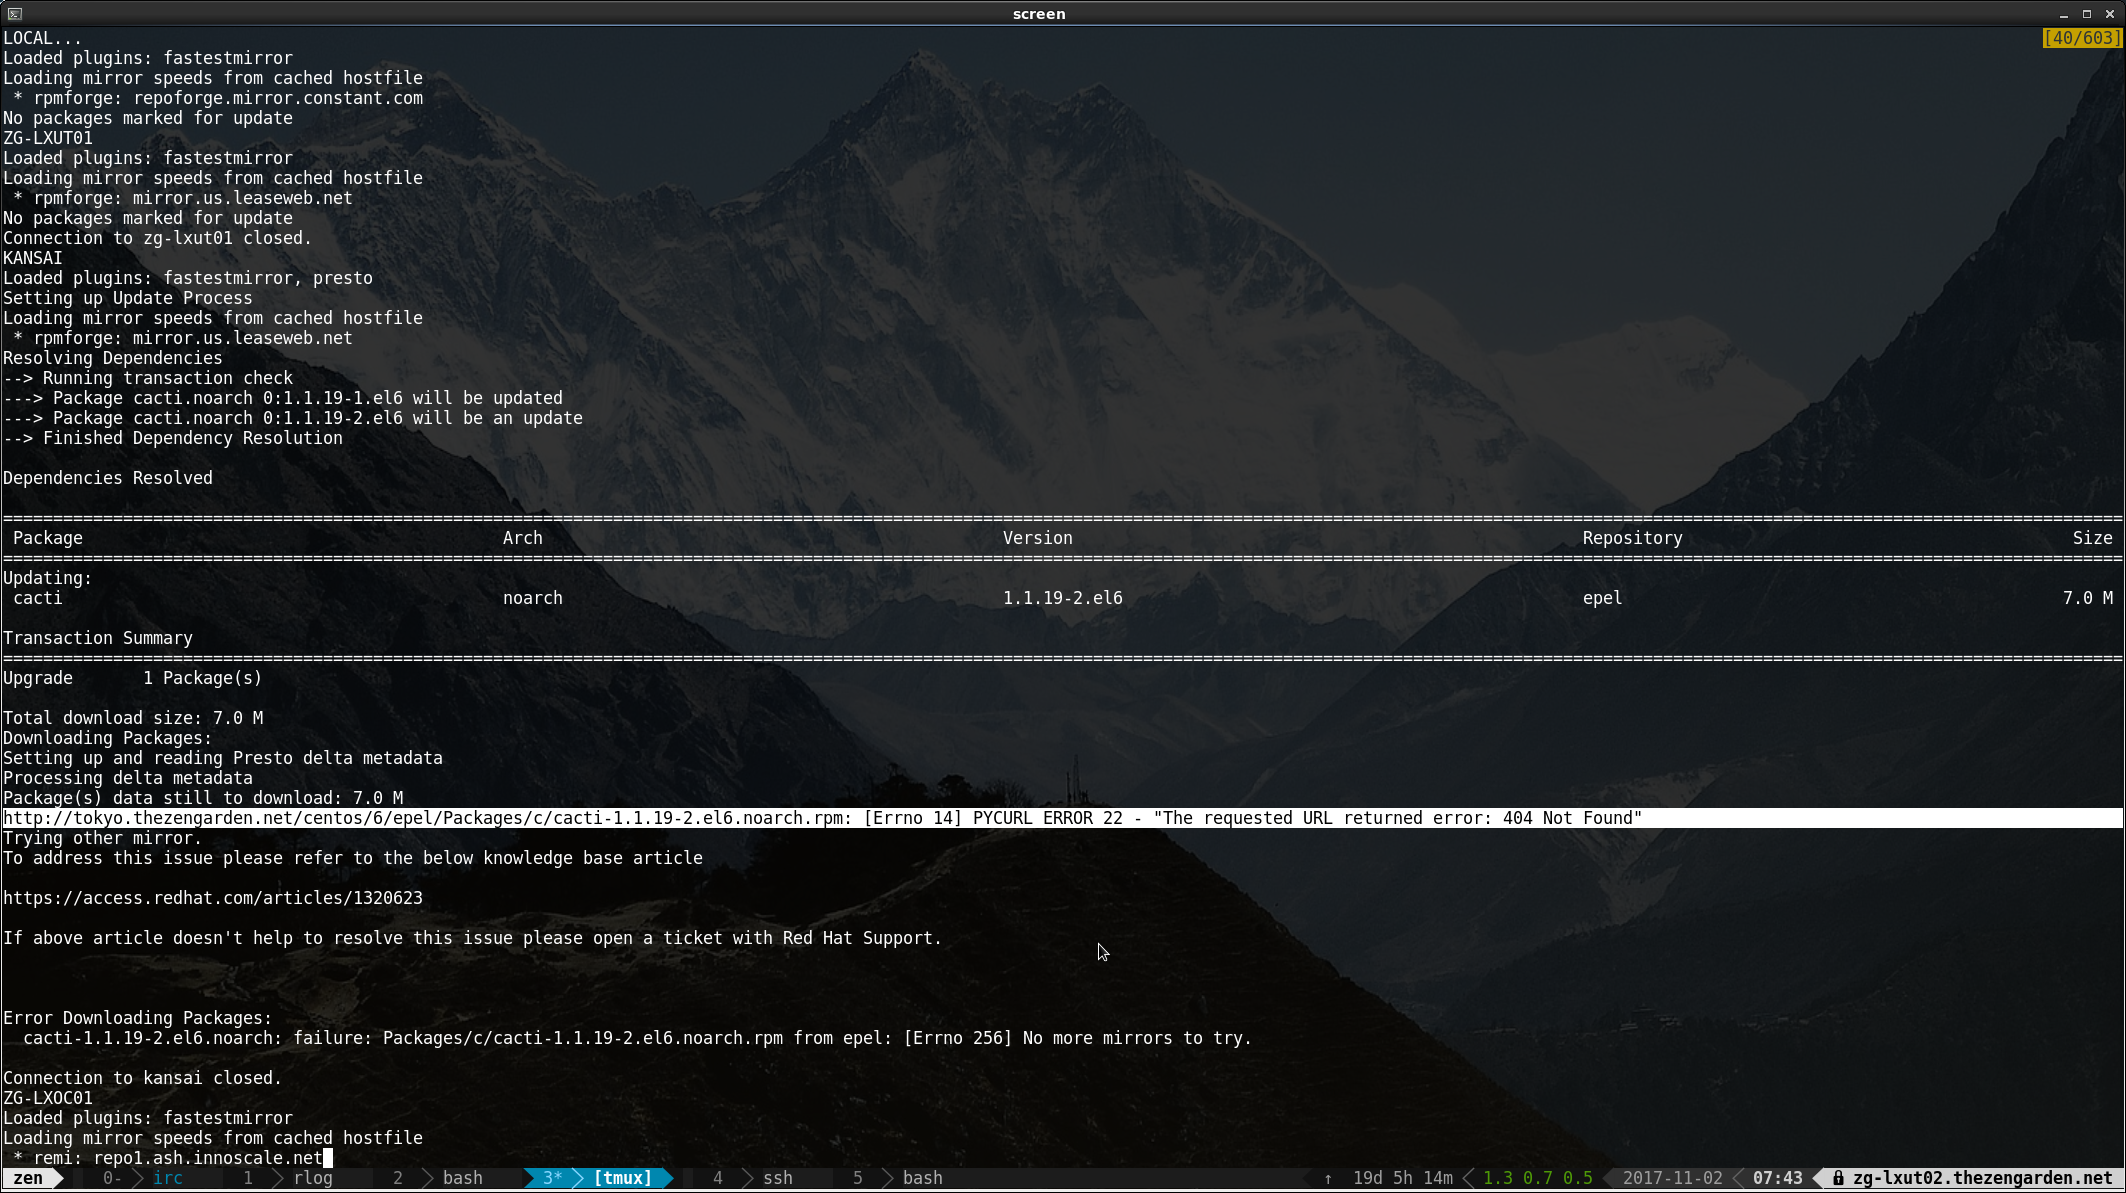Click the 'Total download size: 7.0 M' line

click(133, 718)
